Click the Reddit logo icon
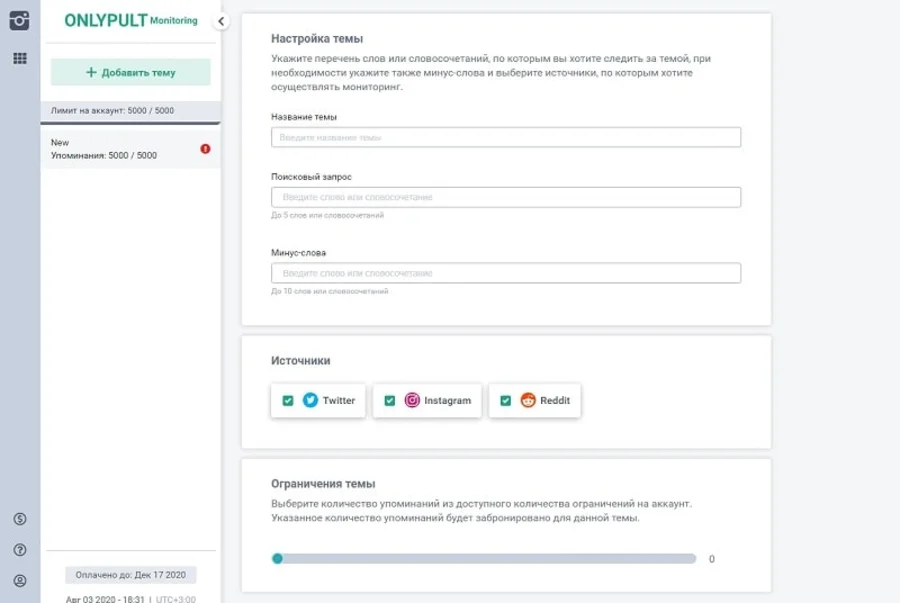This screenshot has width=900, height=603. pos(528,400)
